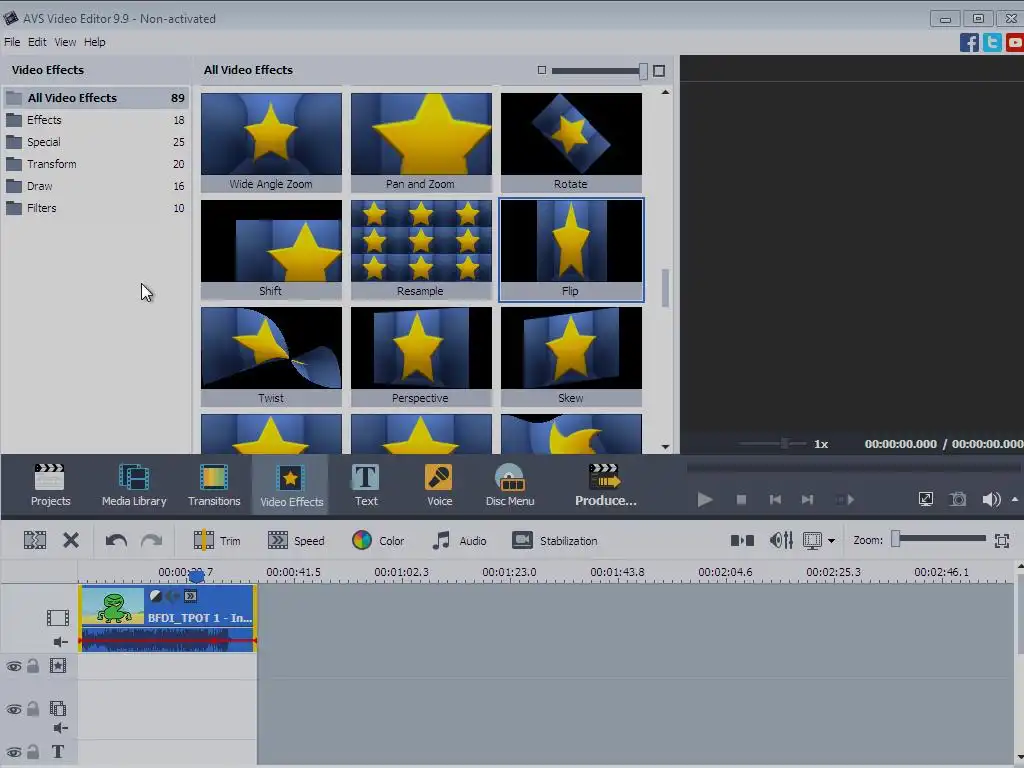Select the Shift effect thumbnail
1024x768 pixels.
click(271, 249)
